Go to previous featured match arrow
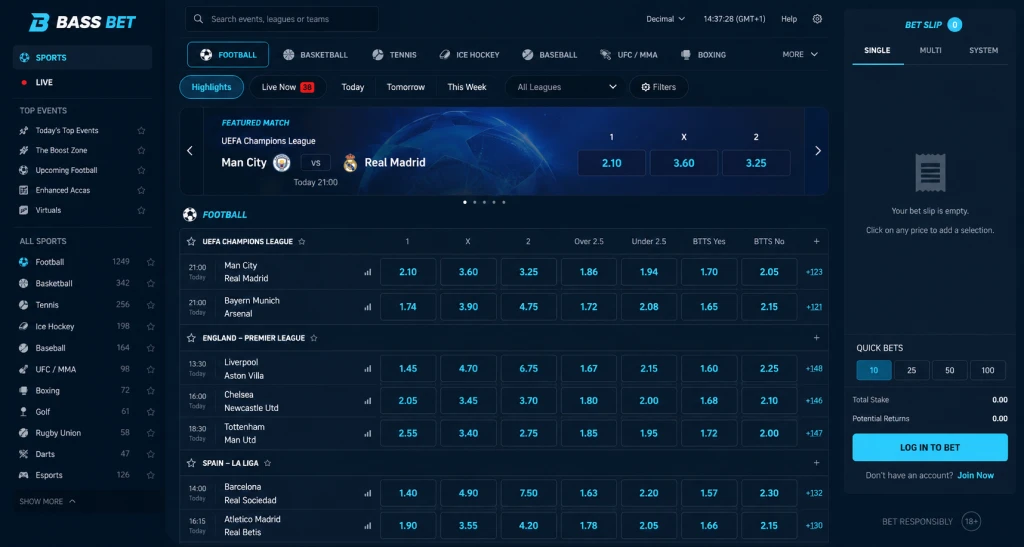 190,151
